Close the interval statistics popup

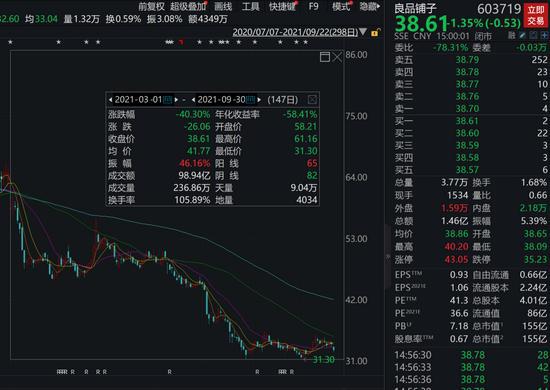point(312,100)
